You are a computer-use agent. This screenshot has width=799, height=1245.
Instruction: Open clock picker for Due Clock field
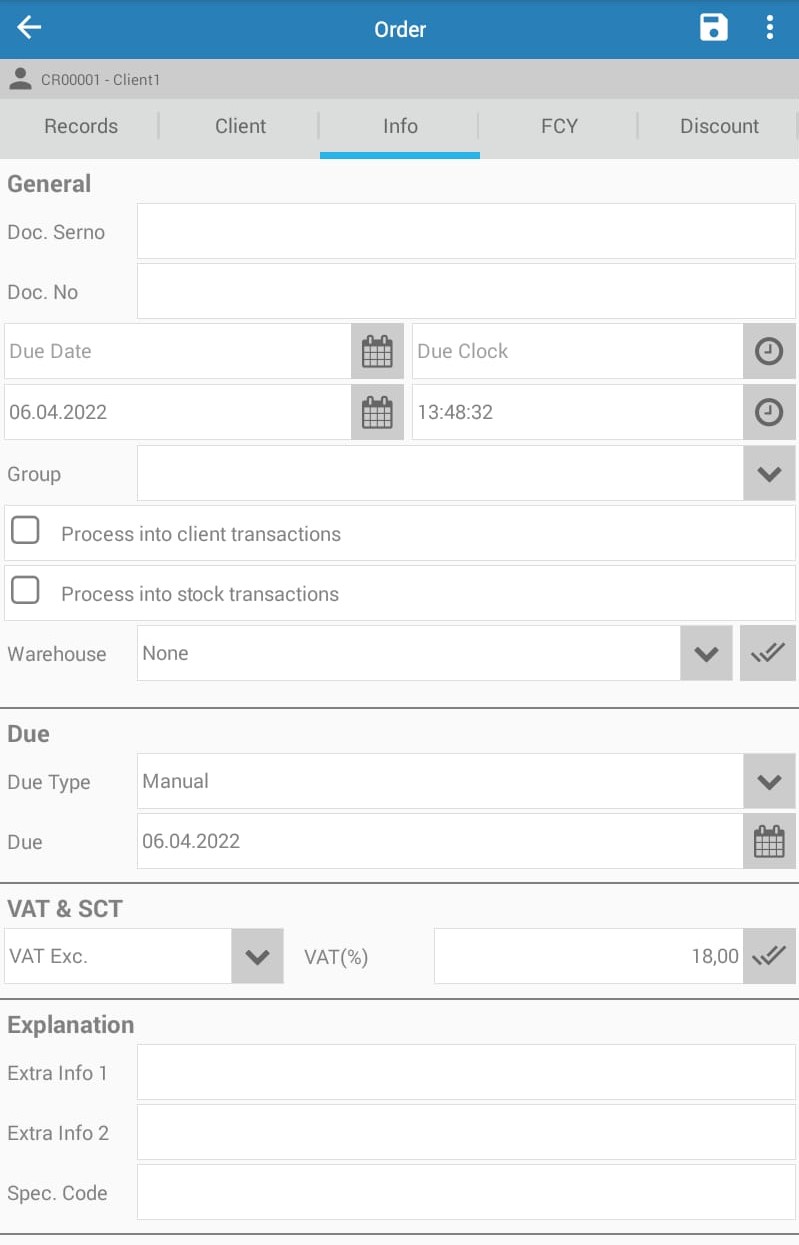[x=769, y=351]
